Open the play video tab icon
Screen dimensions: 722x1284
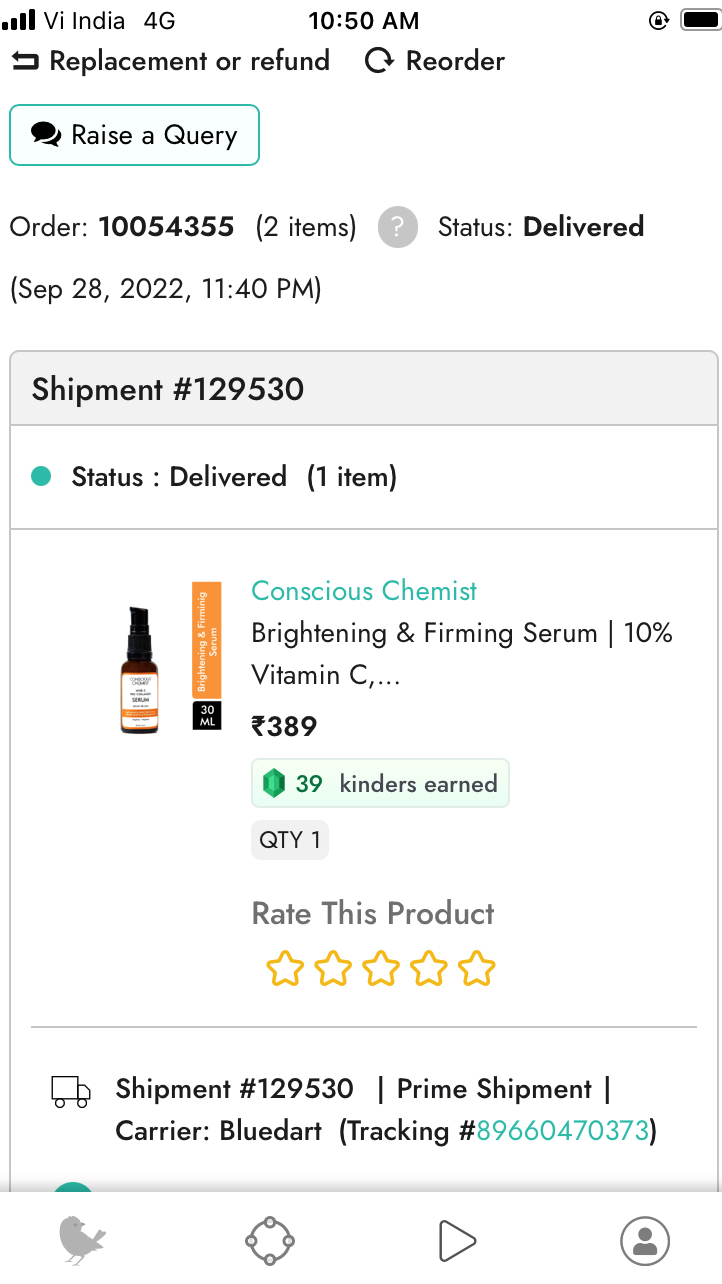pyautogui.click(x=457, y=1241)
